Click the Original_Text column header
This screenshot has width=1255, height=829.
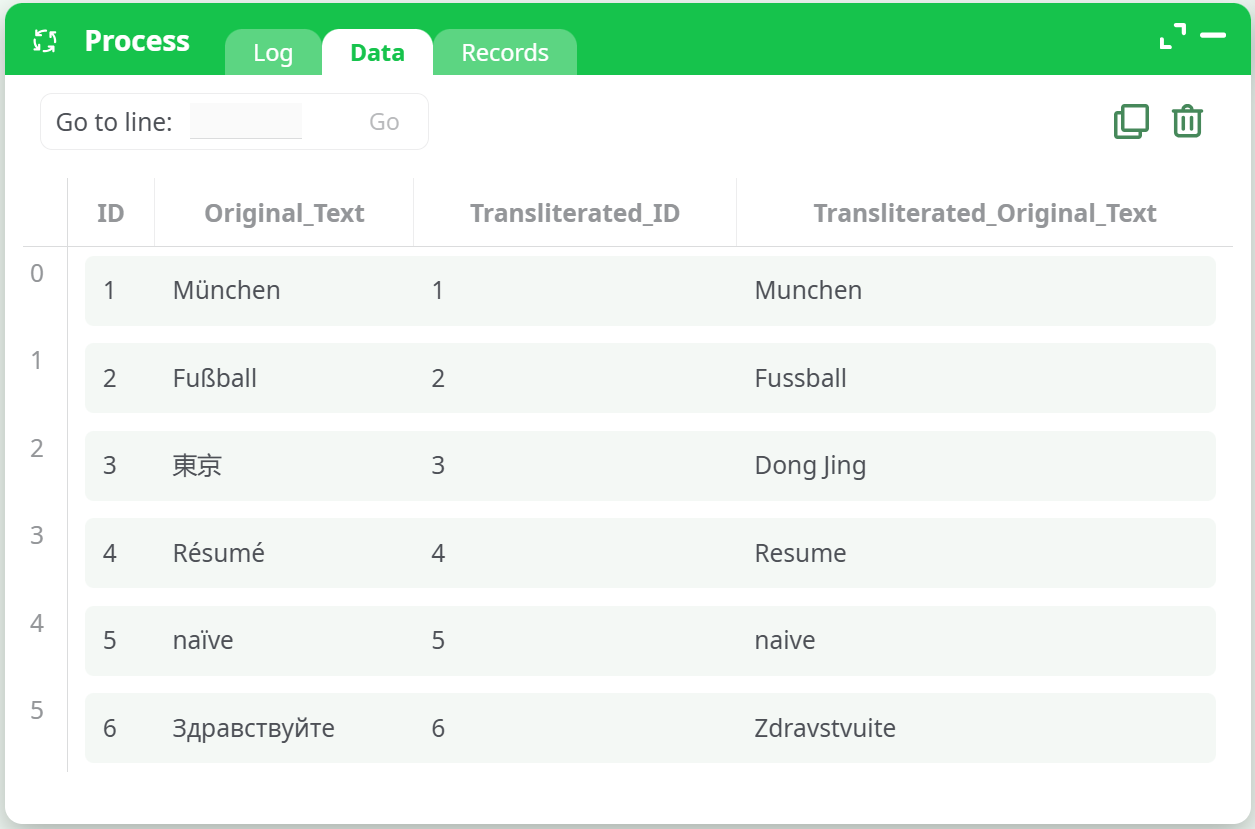point(284,213)
